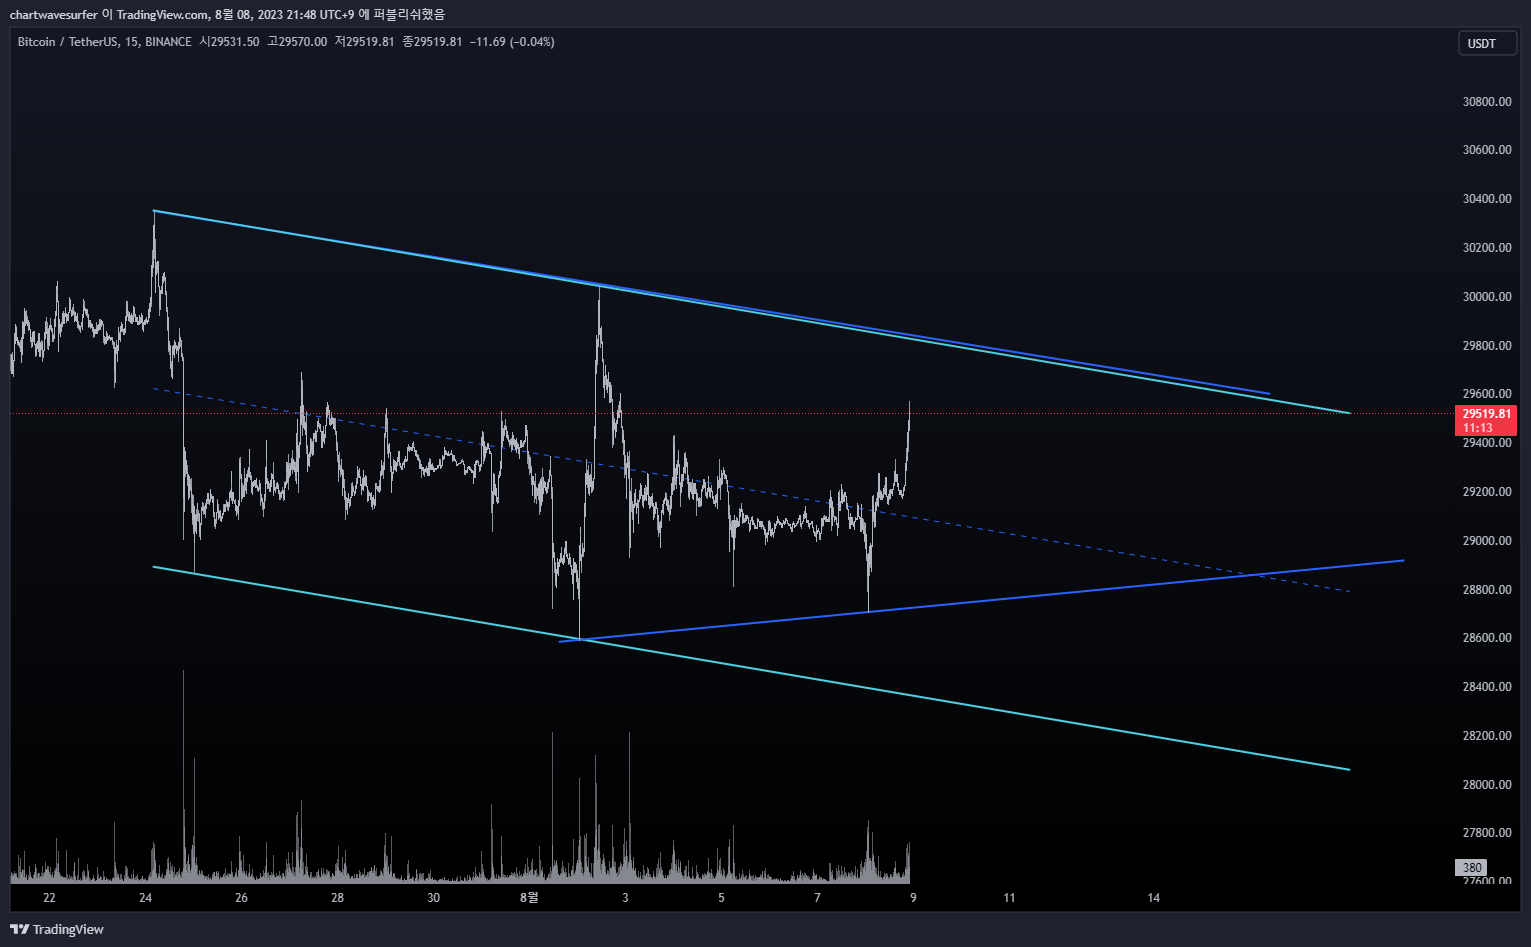Click the time axis label 30
The image size is (1531, 947).
[433, 897]
